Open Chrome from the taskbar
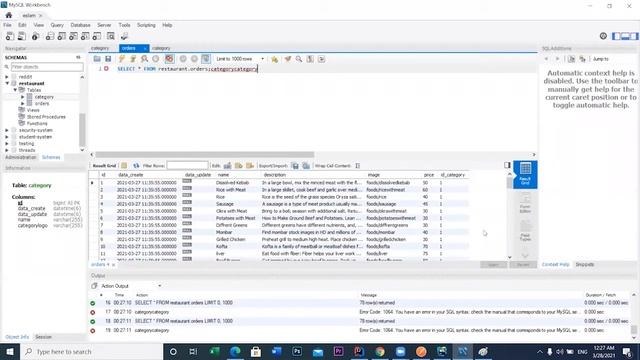This screenshot has width=640, height=360. (x=380, y=351)
